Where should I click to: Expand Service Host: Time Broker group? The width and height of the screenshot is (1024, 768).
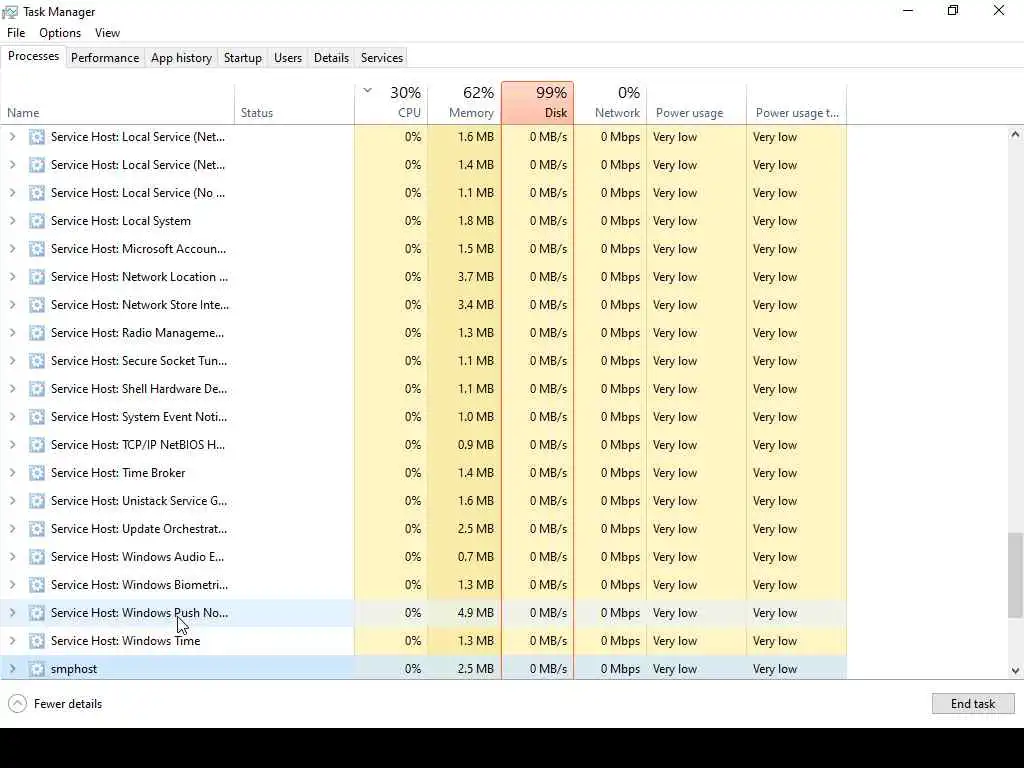click(x=12, y=473)
